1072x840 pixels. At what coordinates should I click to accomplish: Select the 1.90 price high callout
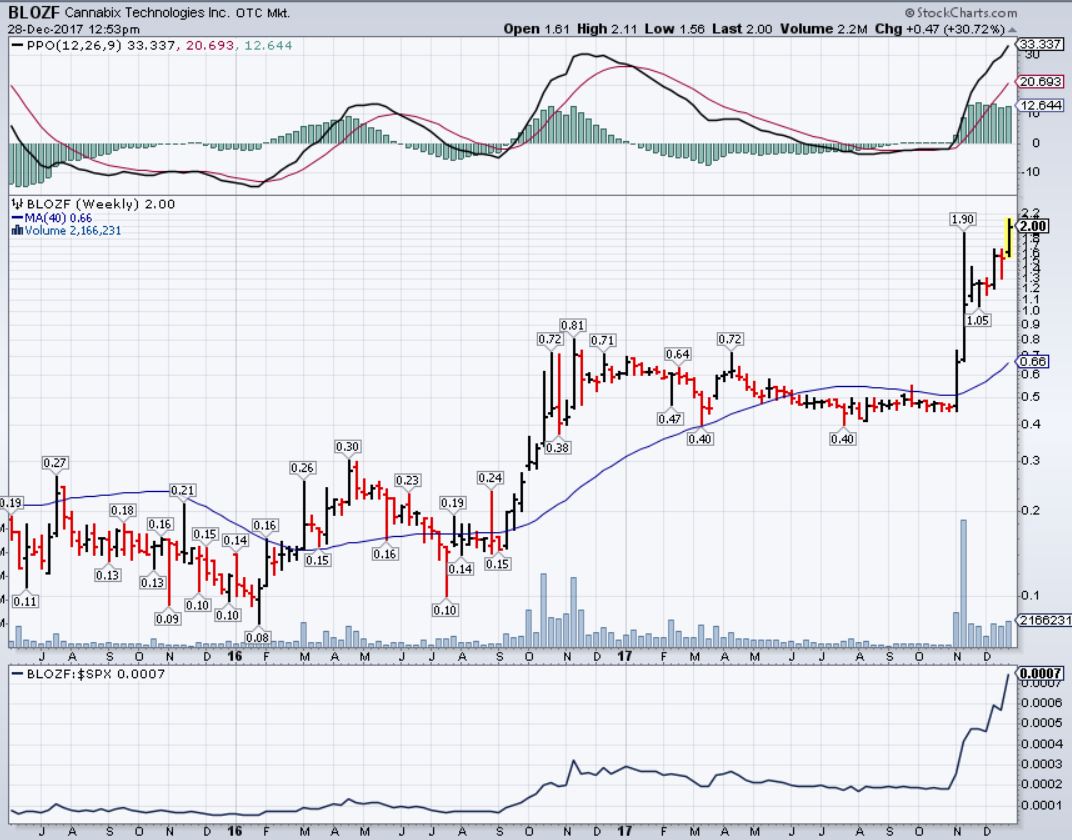962,219
